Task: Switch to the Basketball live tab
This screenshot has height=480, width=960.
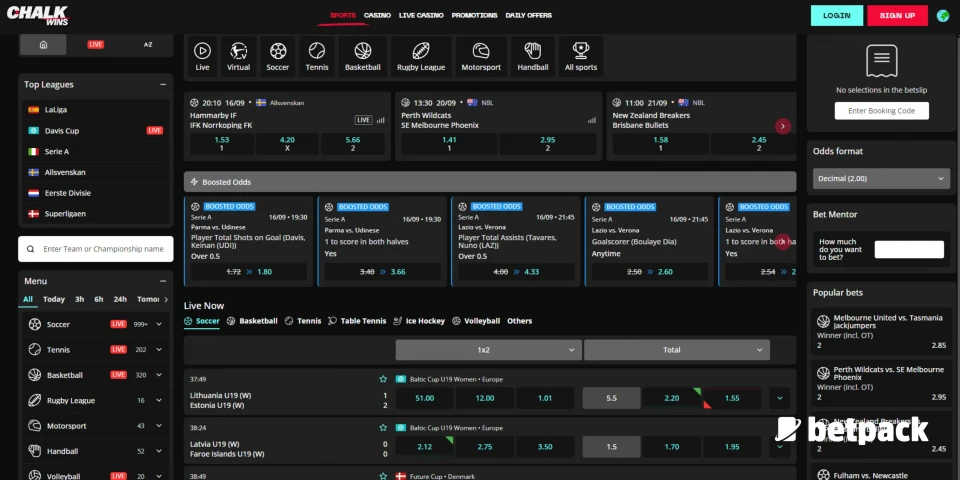Action: click(252, 321)
